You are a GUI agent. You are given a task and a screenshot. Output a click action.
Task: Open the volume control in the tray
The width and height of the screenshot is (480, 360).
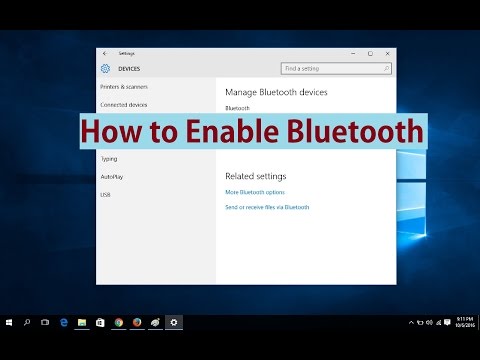tap(429, 322)
